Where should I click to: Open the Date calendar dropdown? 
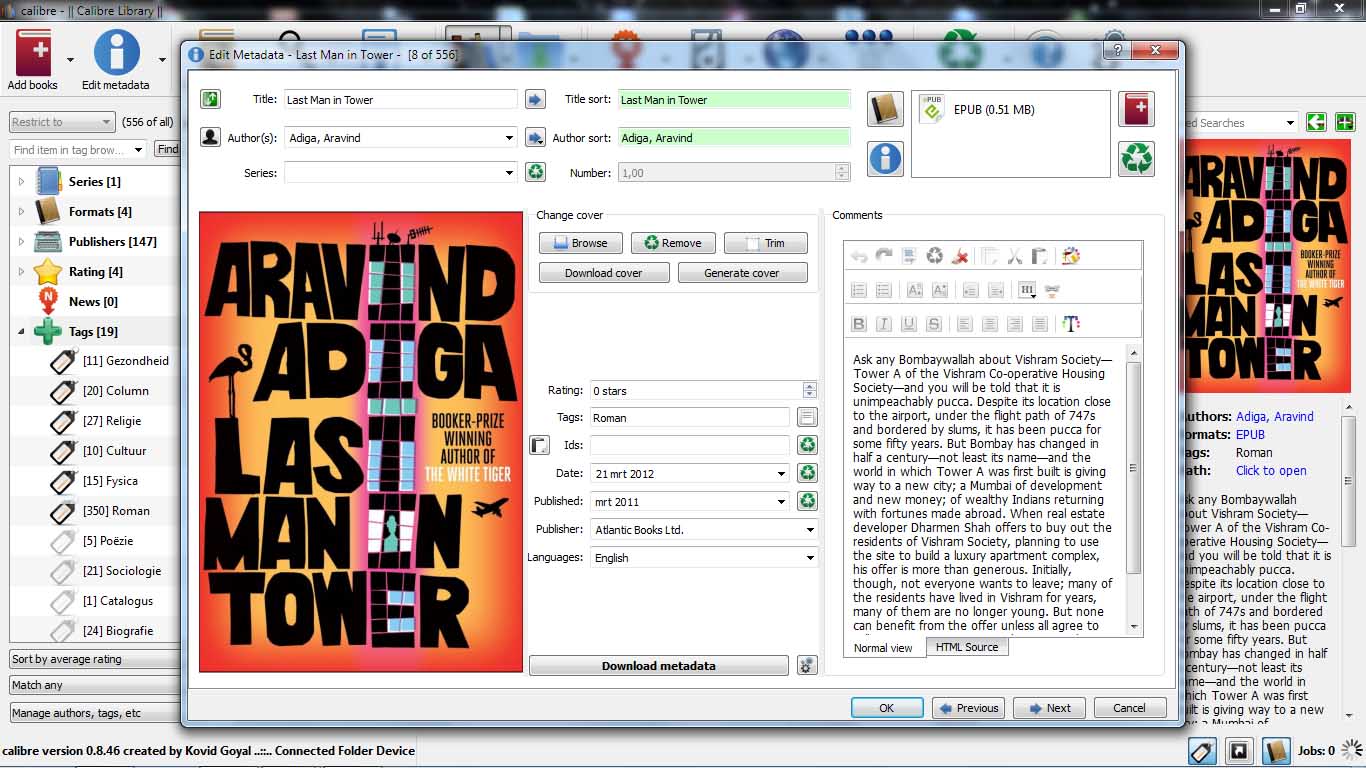[x=782, y=474]
